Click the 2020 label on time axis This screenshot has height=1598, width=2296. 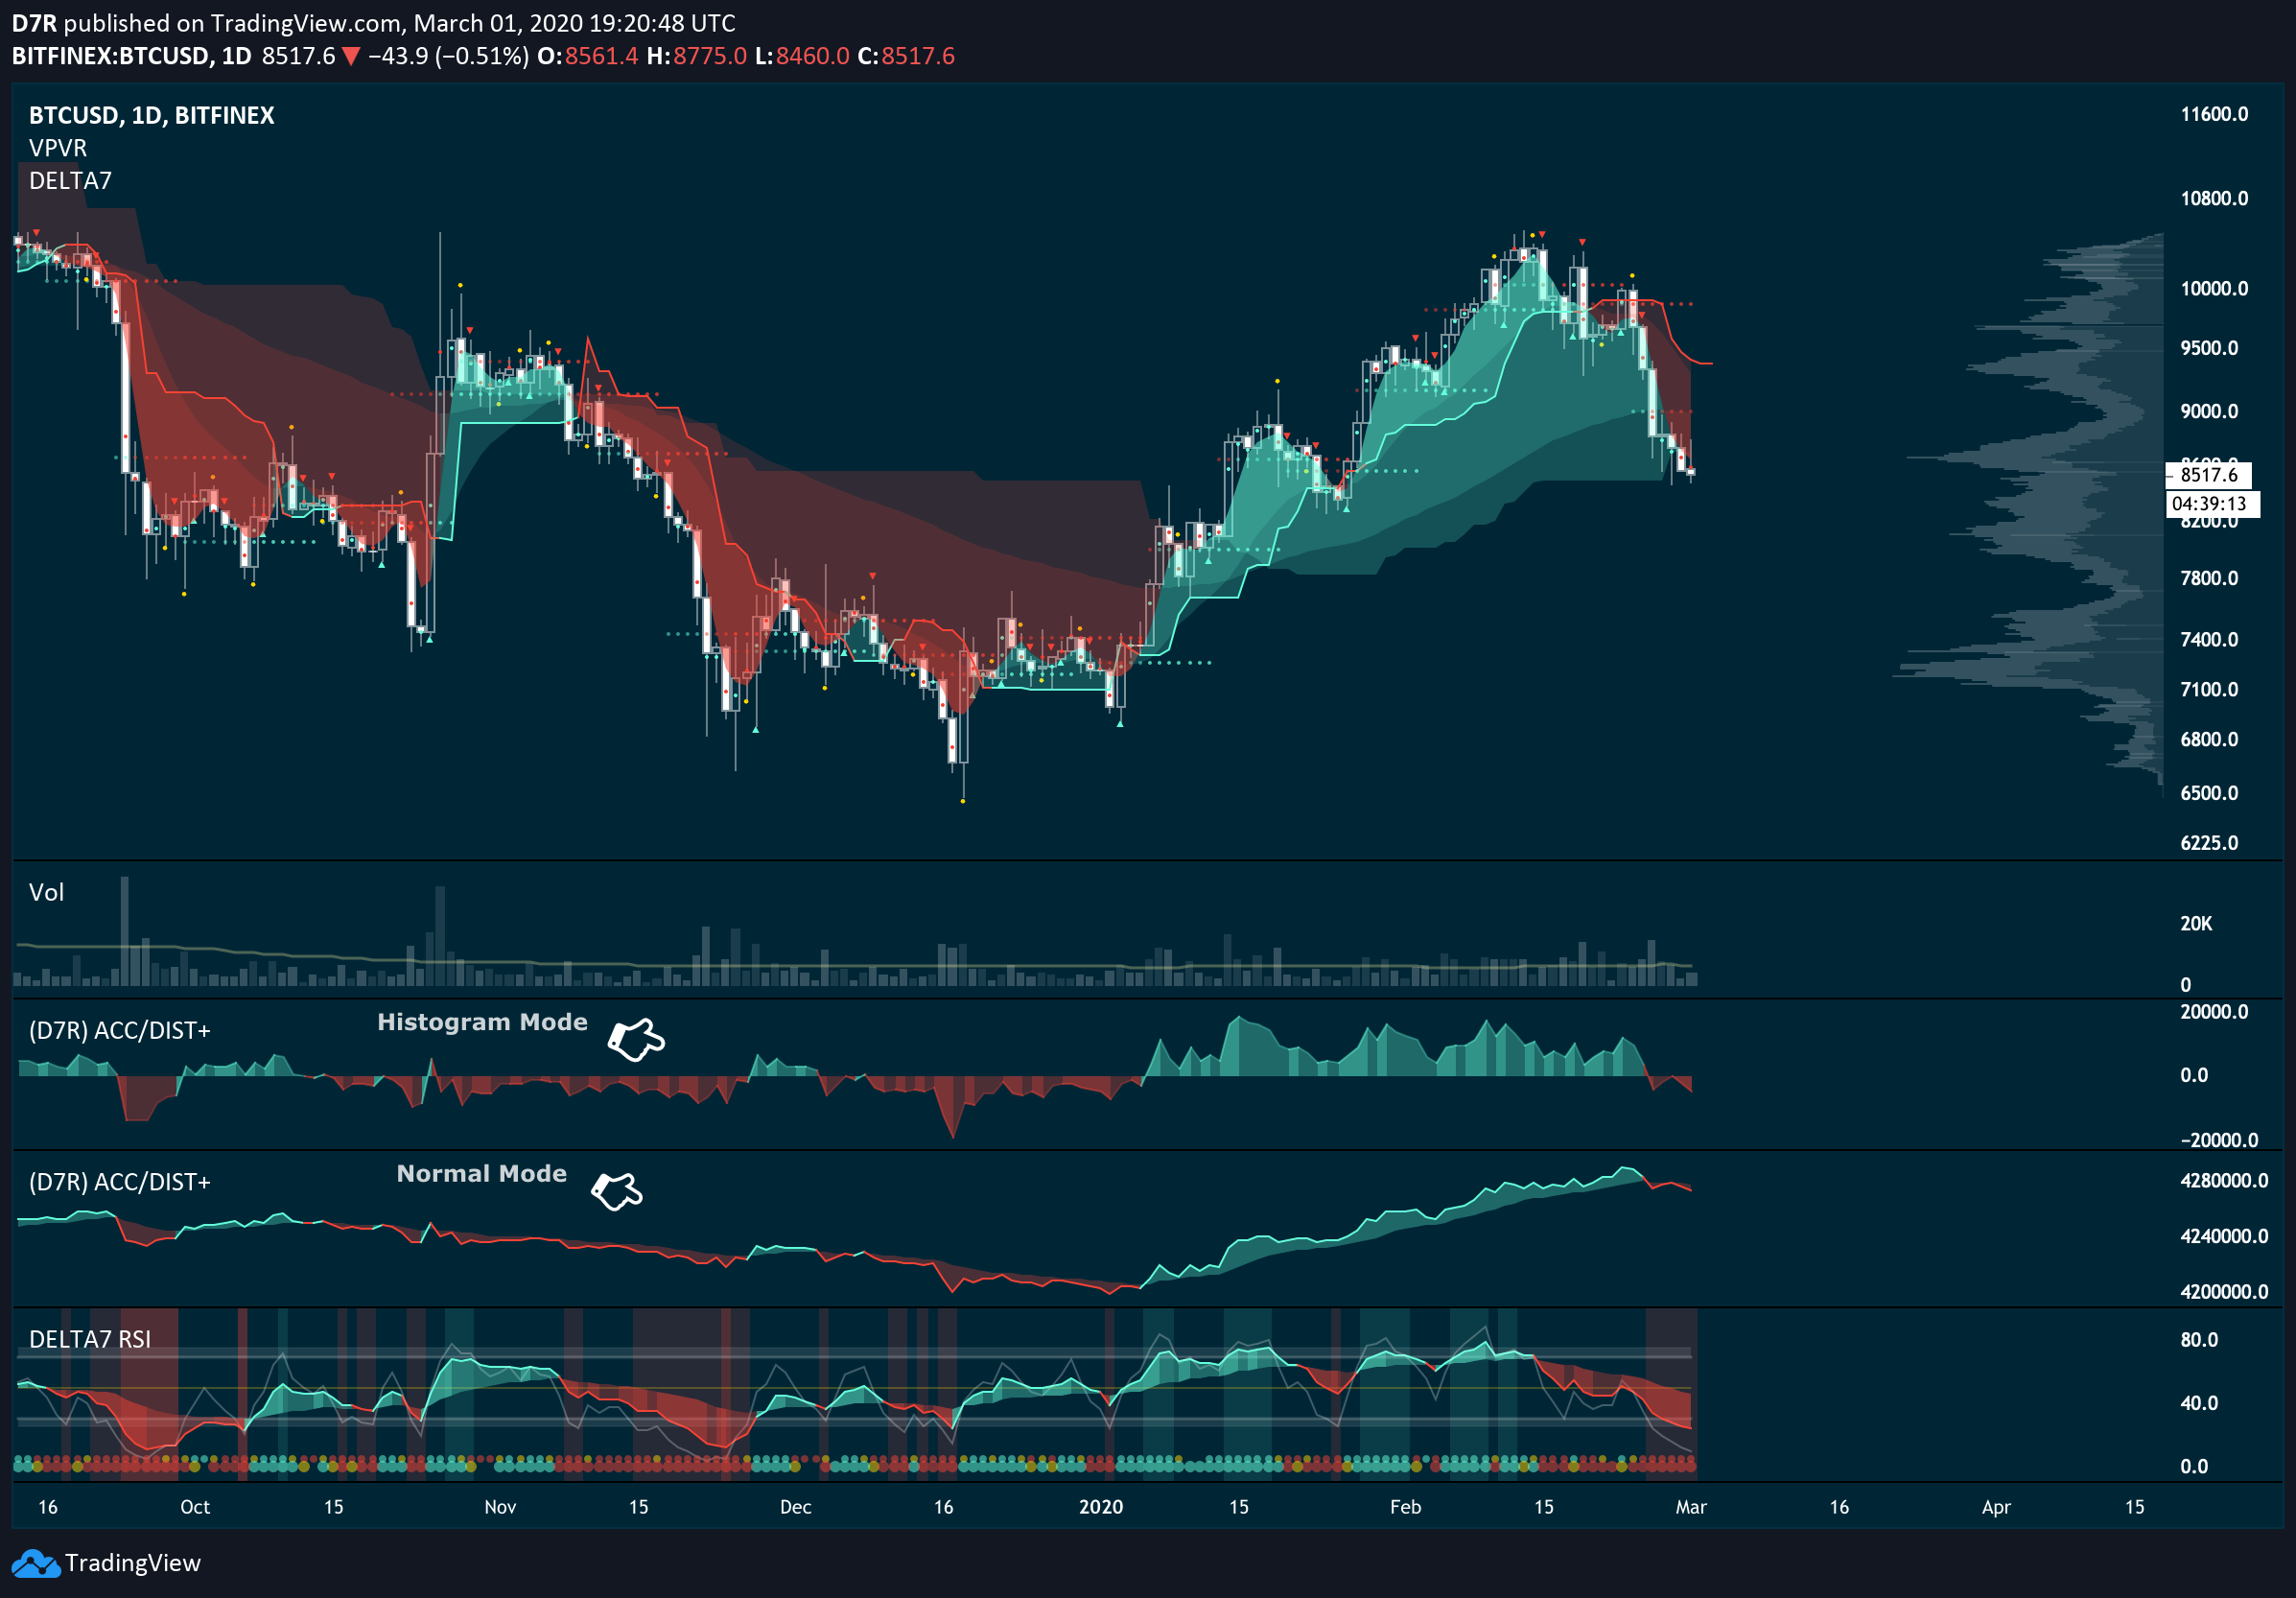click(x=1101, y=1507)
